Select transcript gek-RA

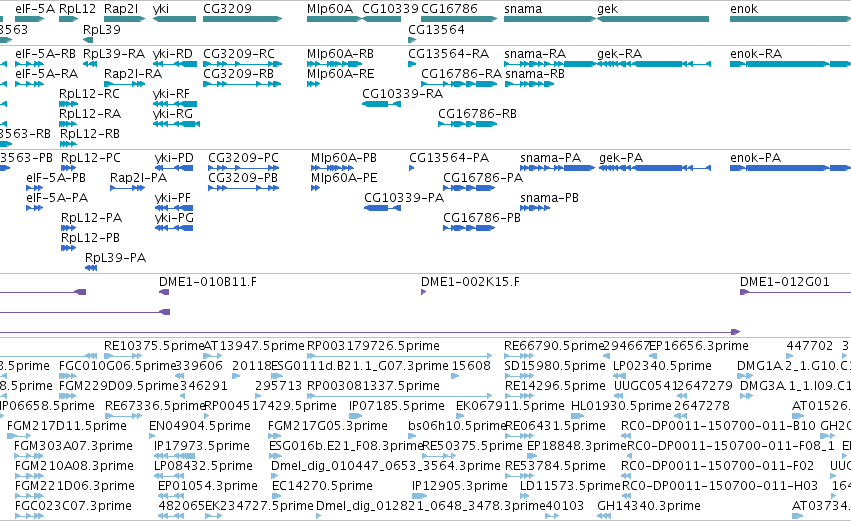click(x=620, y=54)
